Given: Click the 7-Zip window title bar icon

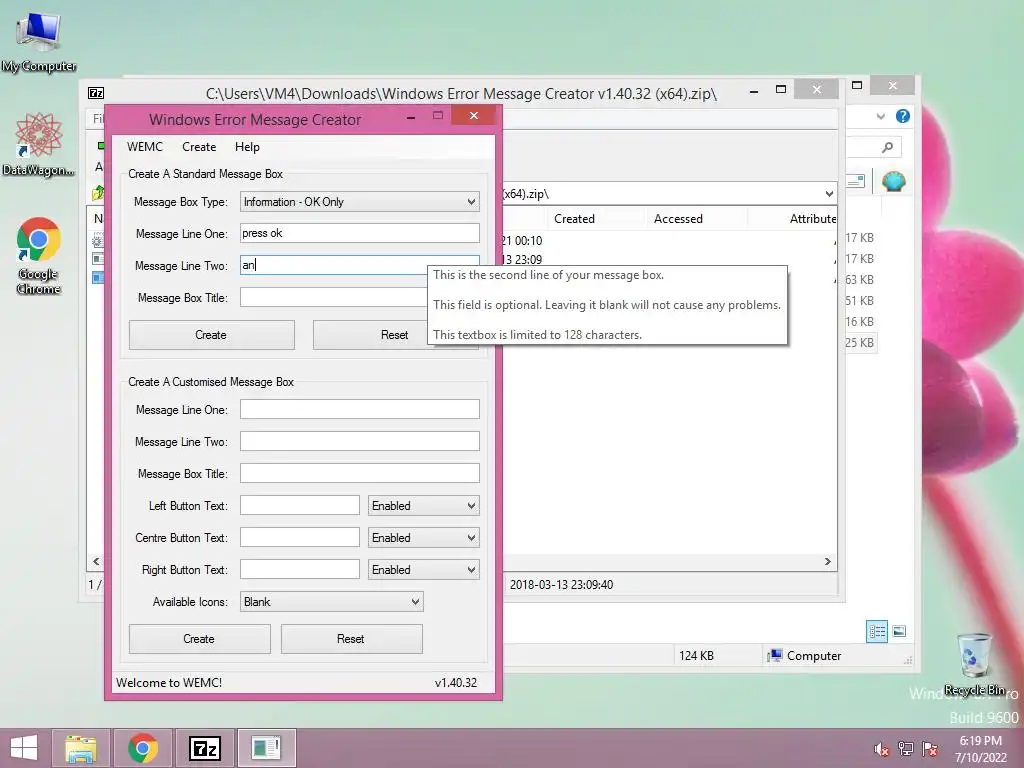Looking at the screenshot, I should (x=96, y=93).
